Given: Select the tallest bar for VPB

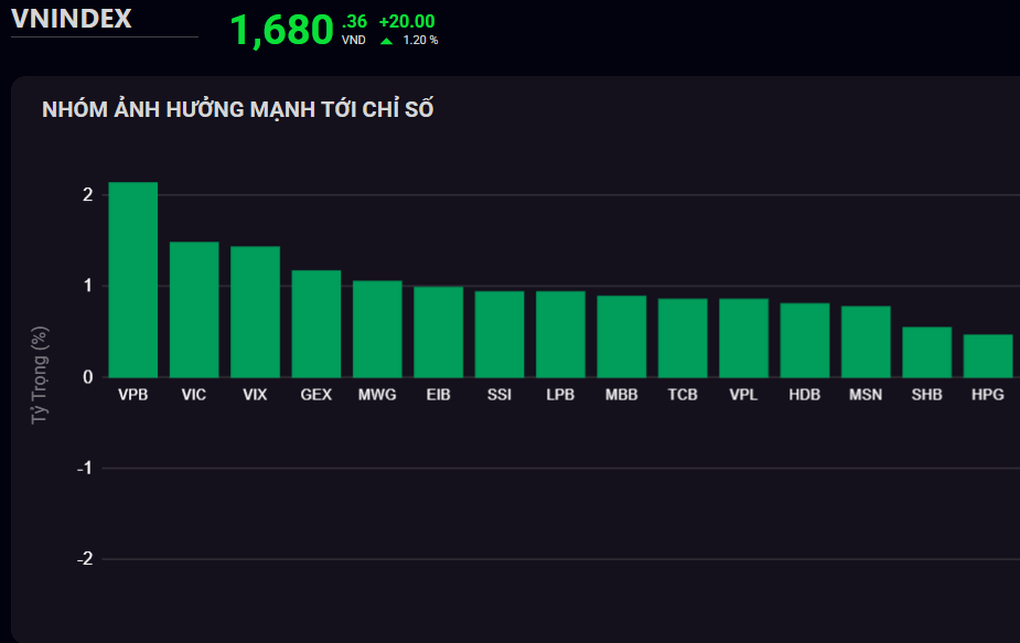Looking at the screenshot, I should [133, 280].
